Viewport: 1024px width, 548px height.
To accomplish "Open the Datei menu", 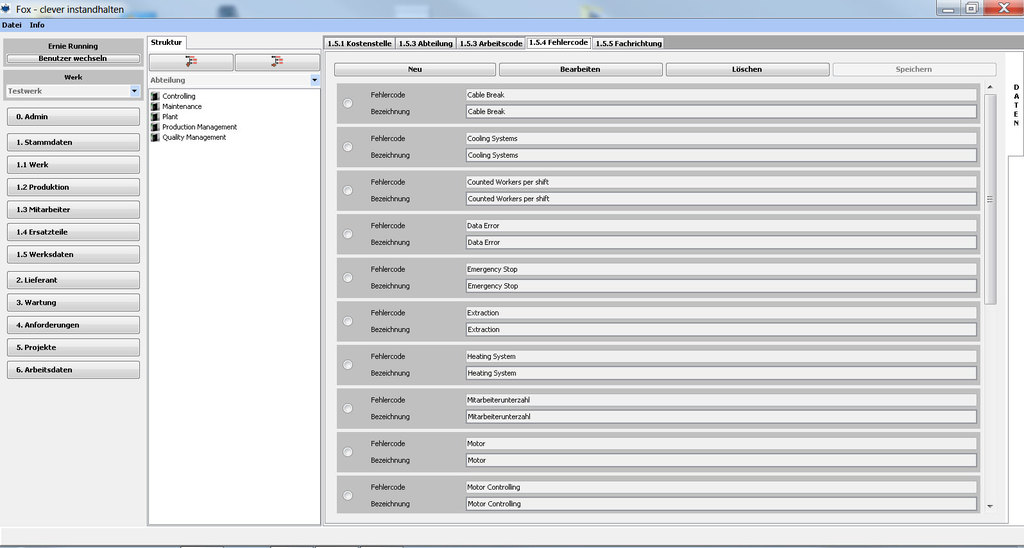I will (x=12, y=24).
